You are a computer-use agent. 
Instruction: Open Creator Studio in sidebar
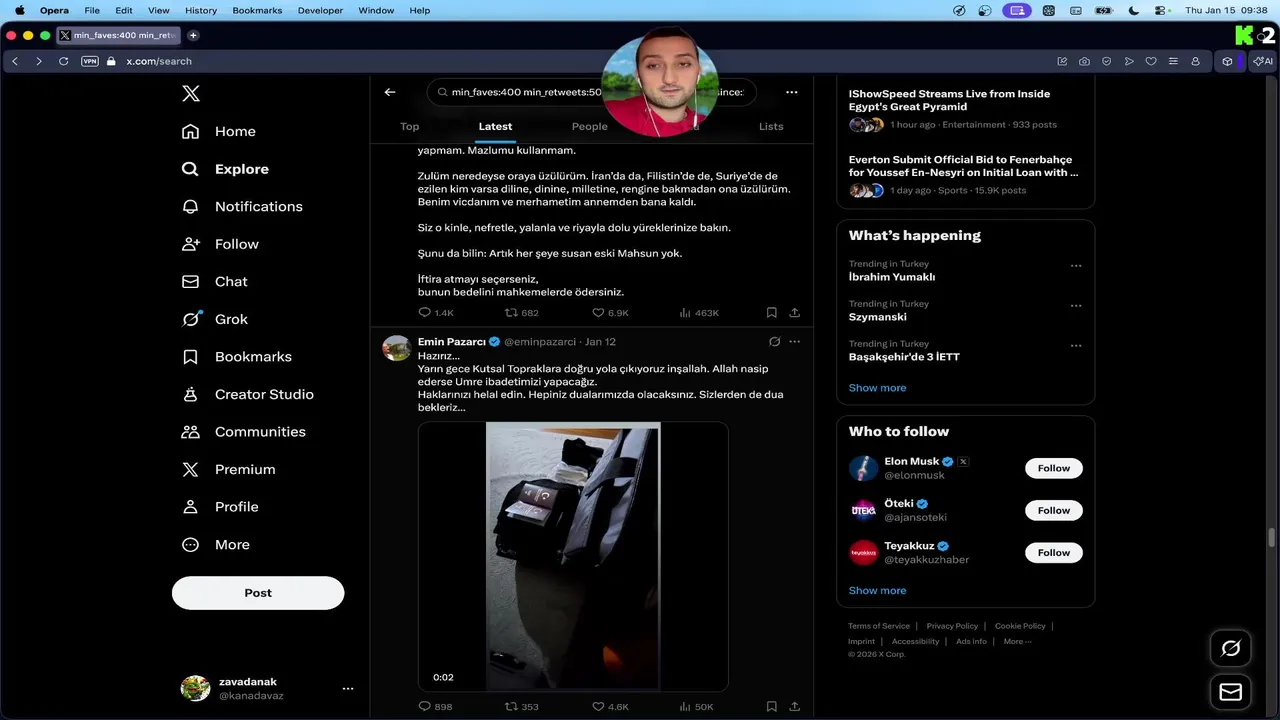point(248,395)
